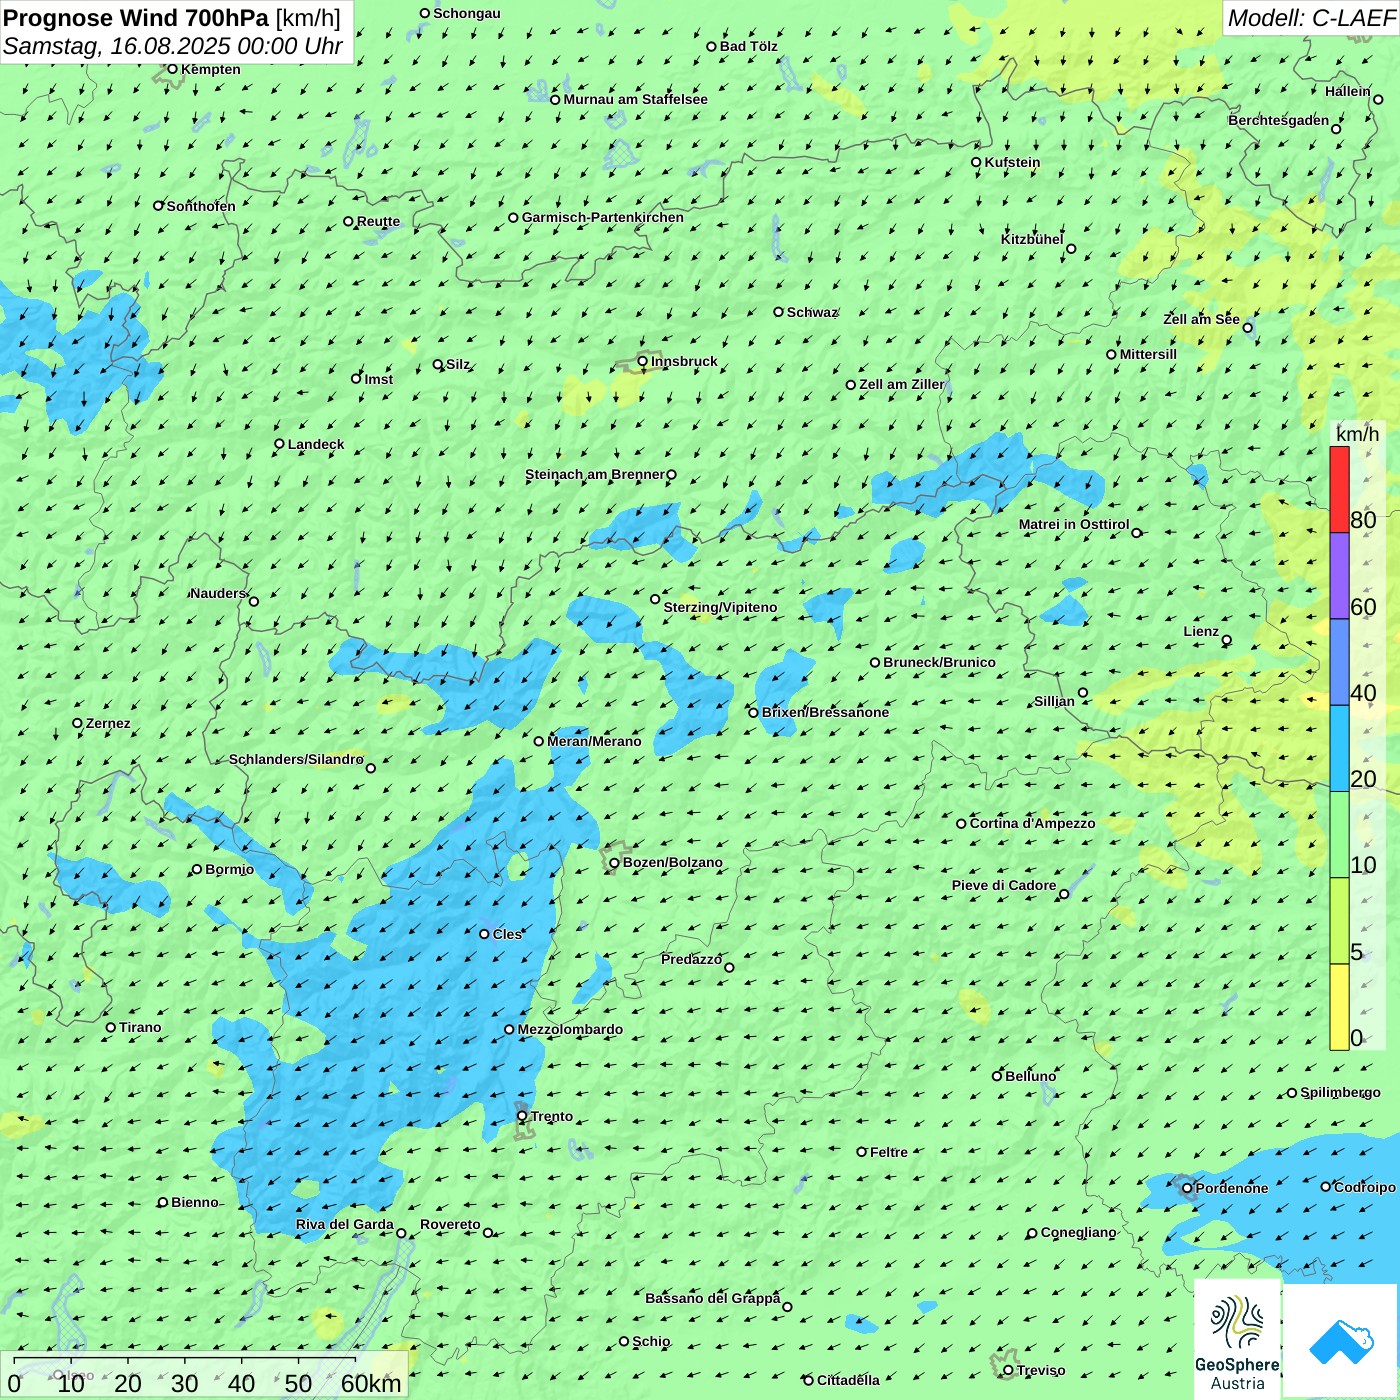The height and width of the screenshot is (1400, 1400).
Task: Click the GeoSphere Austria logo
Action: (1237, 1340)
